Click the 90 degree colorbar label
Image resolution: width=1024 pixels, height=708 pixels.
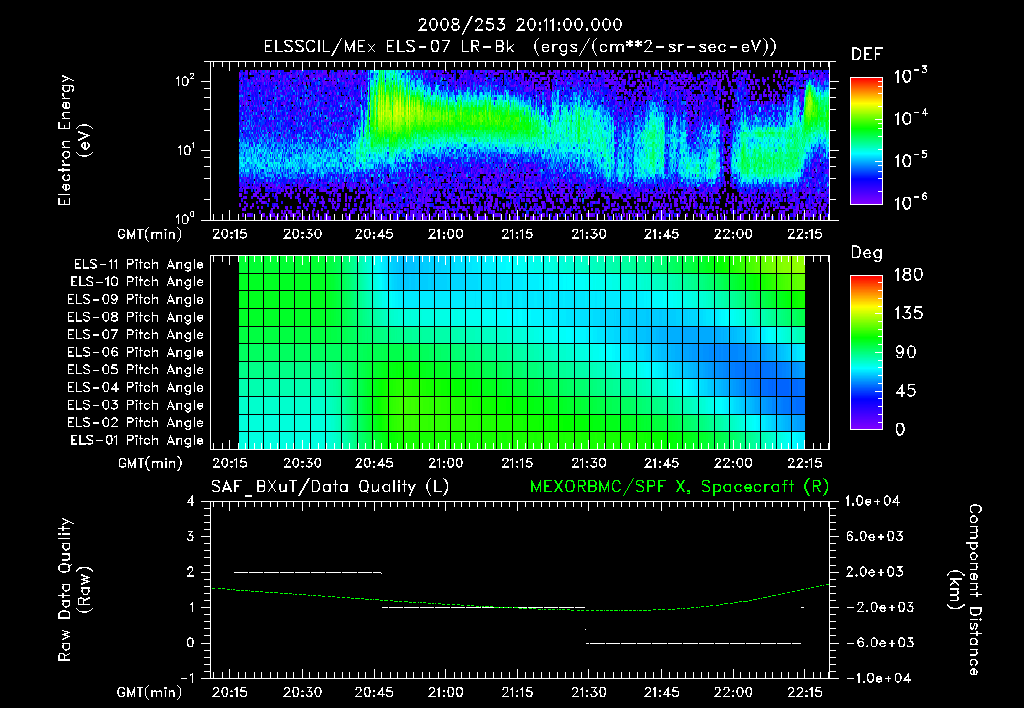(x=906, y=353)
